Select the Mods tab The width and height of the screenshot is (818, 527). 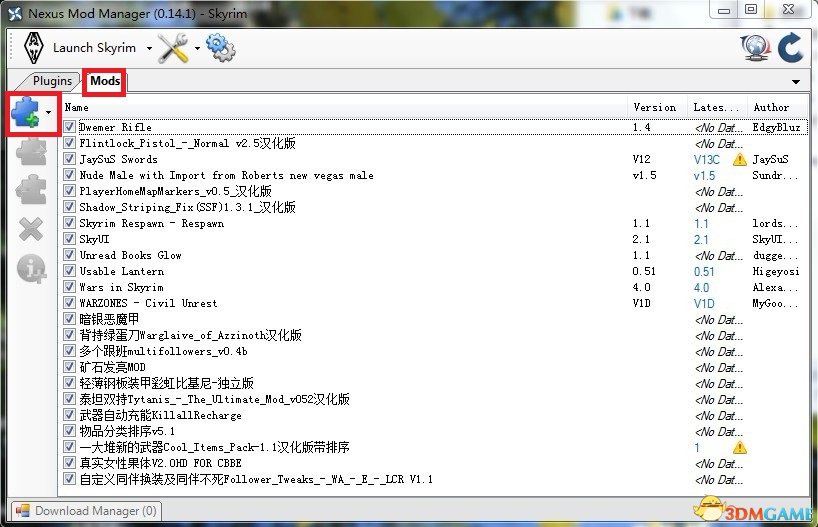pos(105,81)
